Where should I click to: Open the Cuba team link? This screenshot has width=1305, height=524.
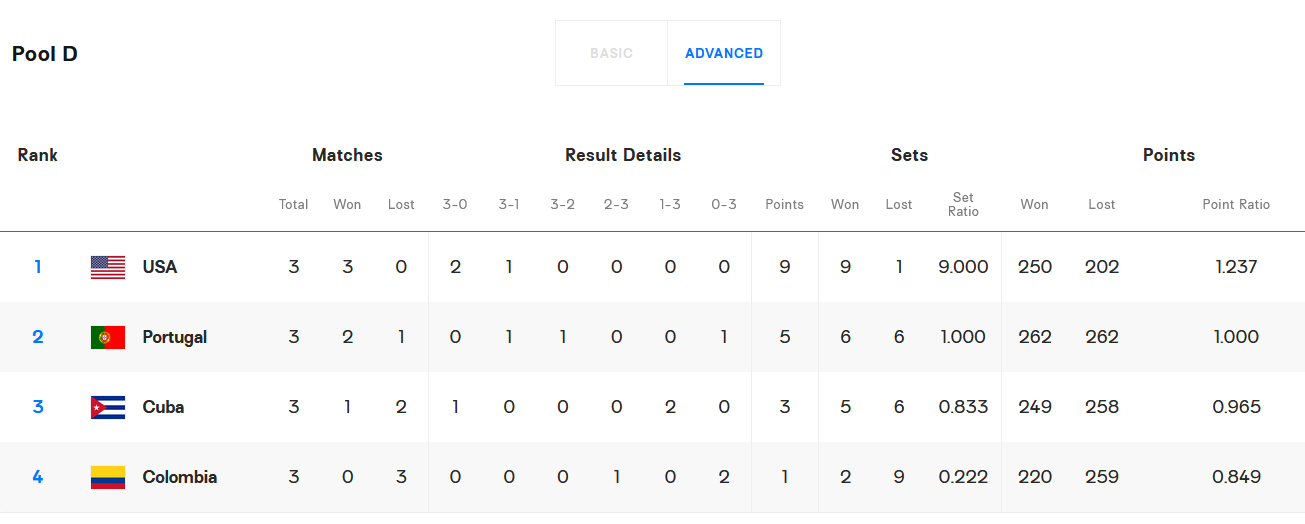[x=163, y=407]
